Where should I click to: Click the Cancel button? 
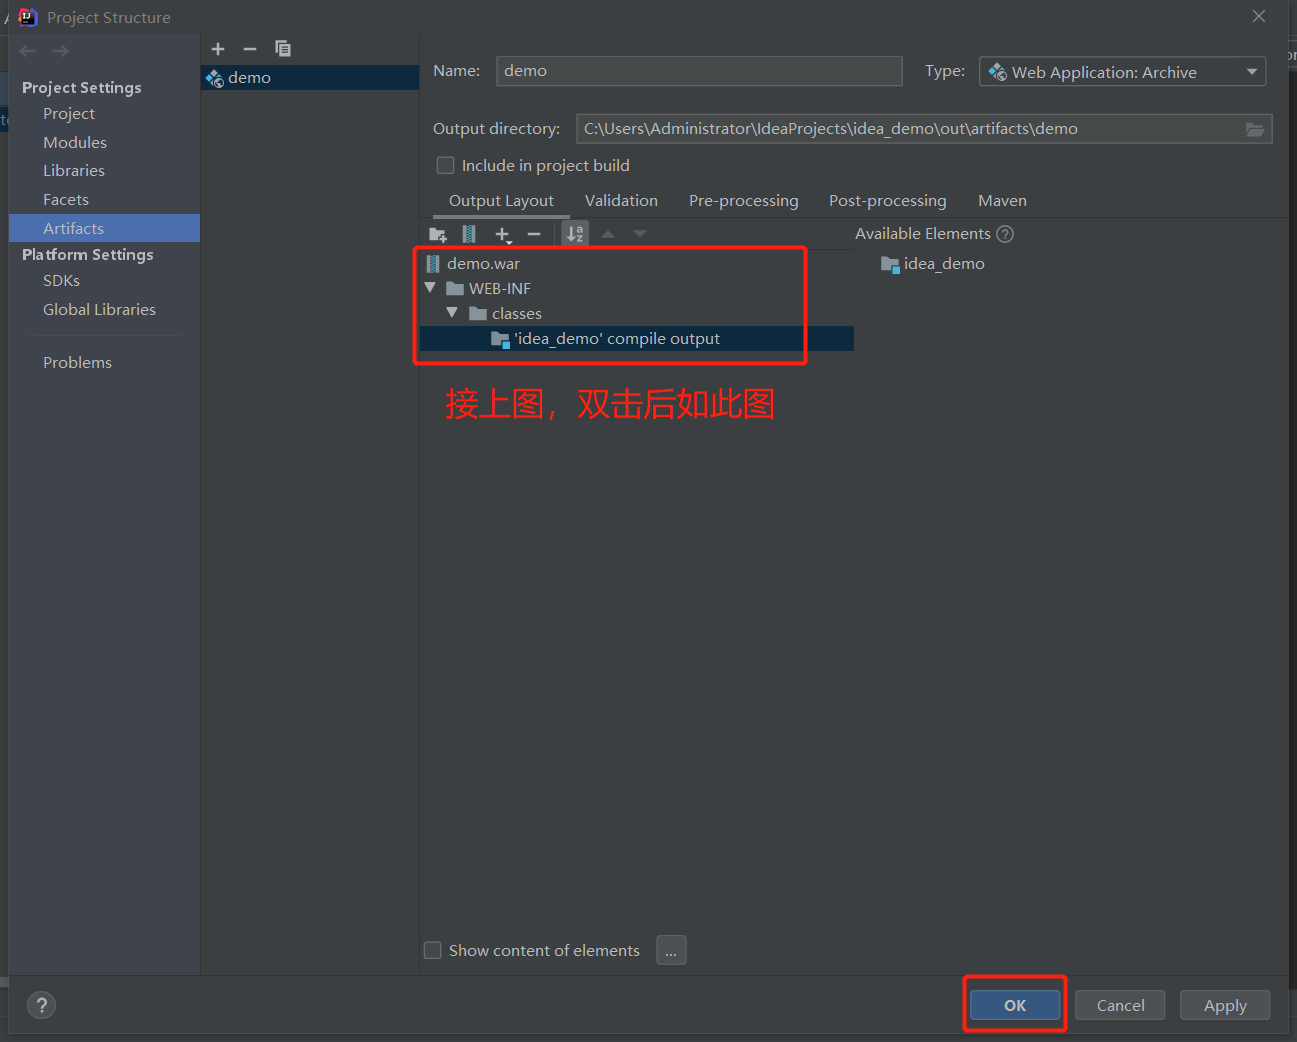[x=1120, y=1005]
